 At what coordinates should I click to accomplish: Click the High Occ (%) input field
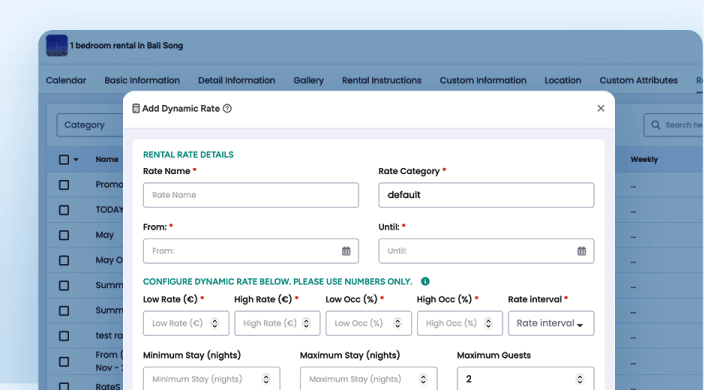(x=460, y=323)
